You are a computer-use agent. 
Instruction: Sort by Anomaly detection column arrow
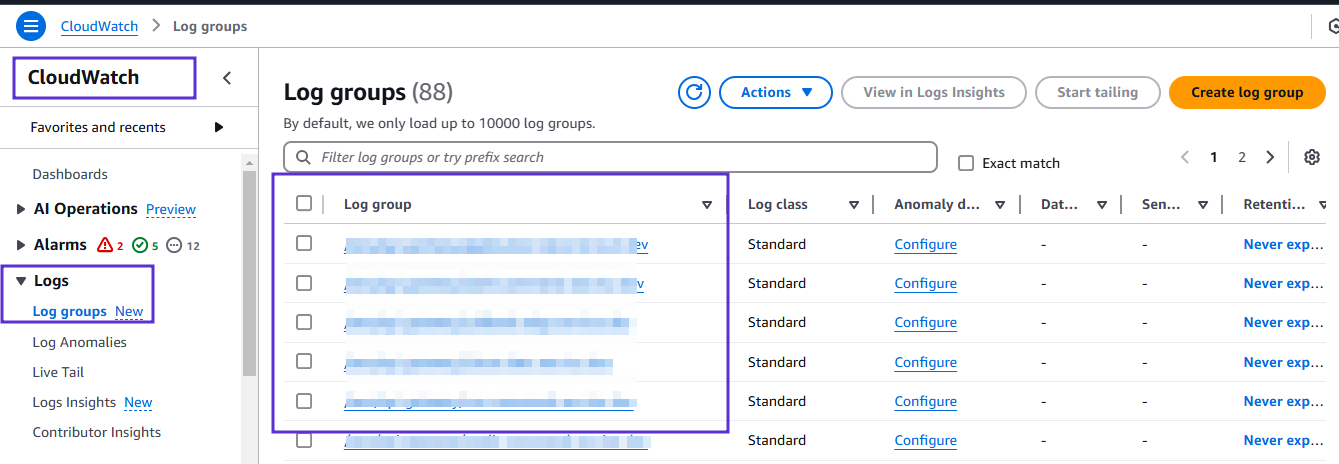(x=1000, y=205)
